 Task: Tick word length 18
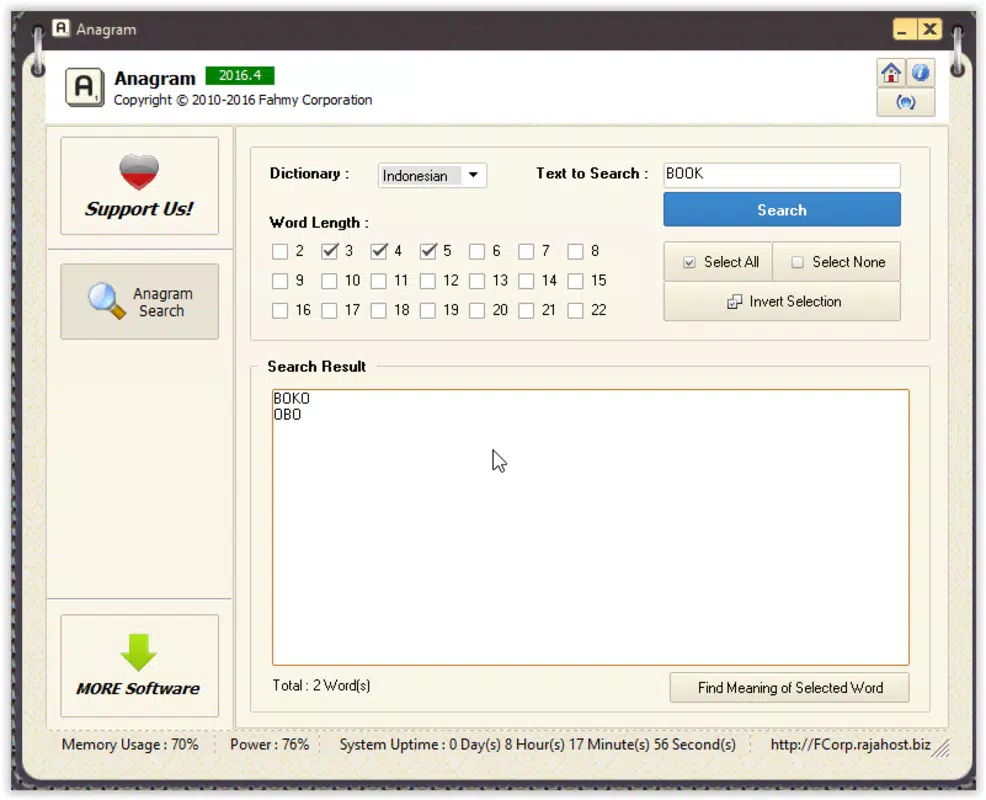click(x=379, y=311)
